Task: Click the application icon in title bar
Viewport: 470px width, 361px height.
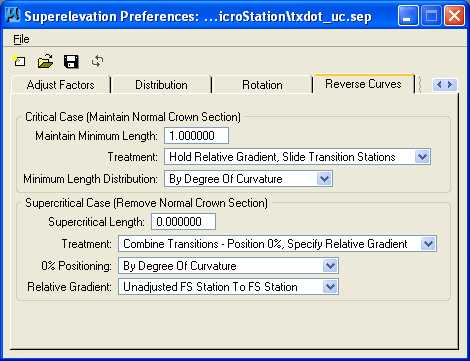Action: point(14,15)
